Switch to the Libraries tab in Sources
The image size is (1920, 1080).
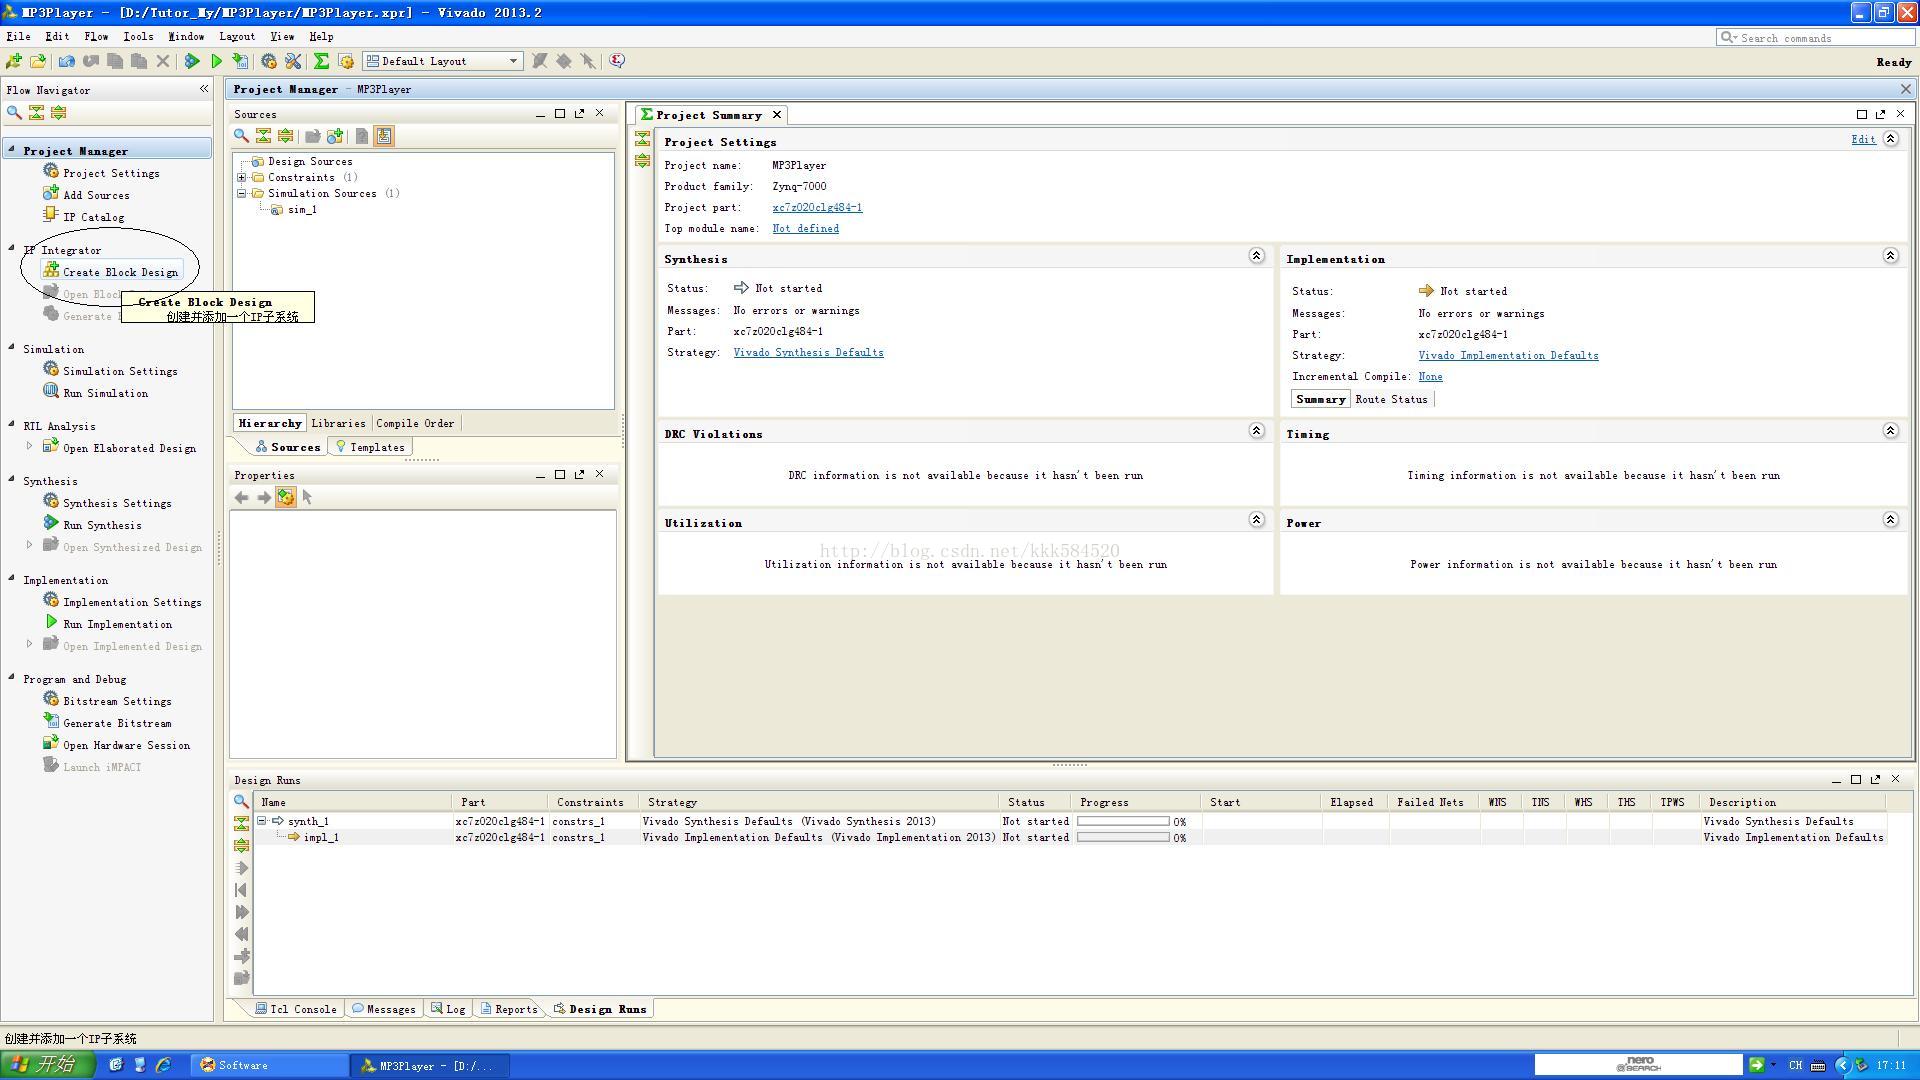pos(338,423)
